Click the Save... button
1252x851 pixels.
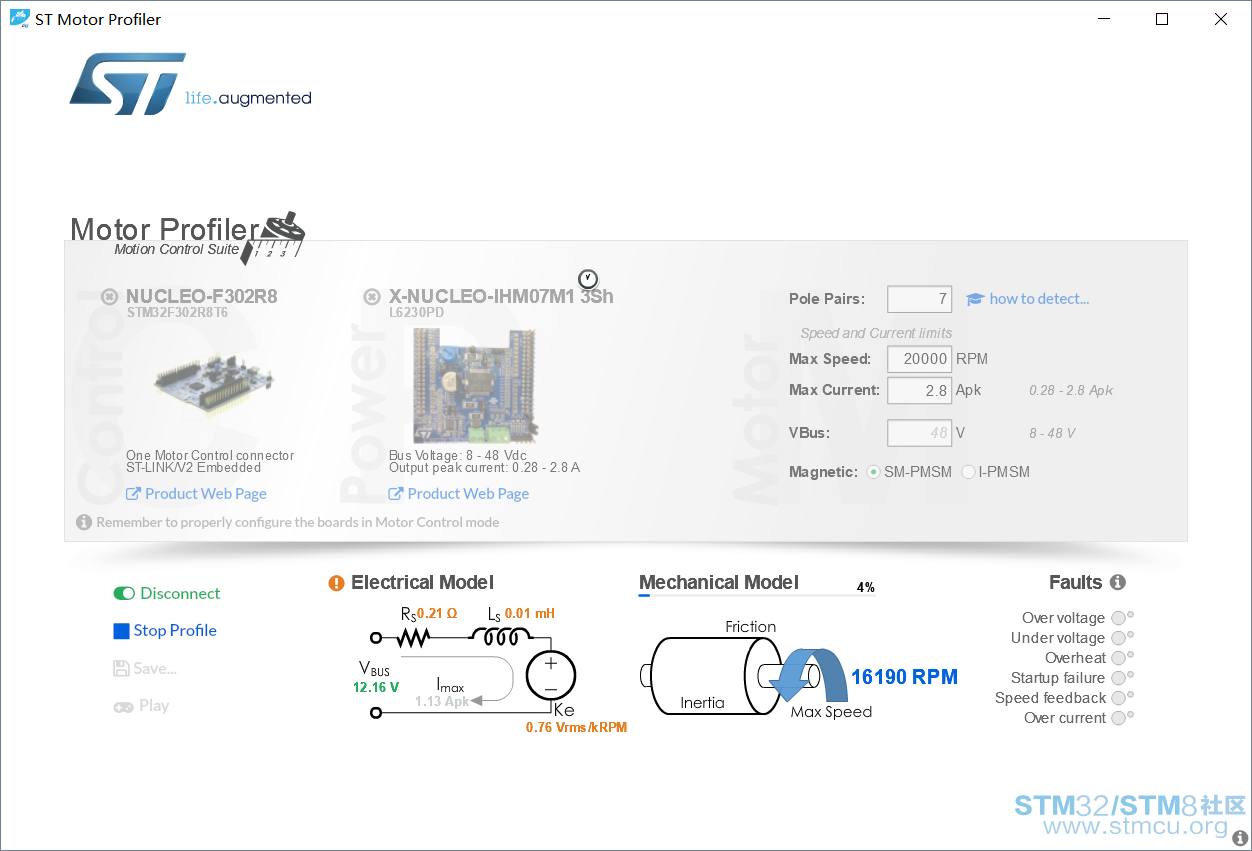tap(145, 668)
